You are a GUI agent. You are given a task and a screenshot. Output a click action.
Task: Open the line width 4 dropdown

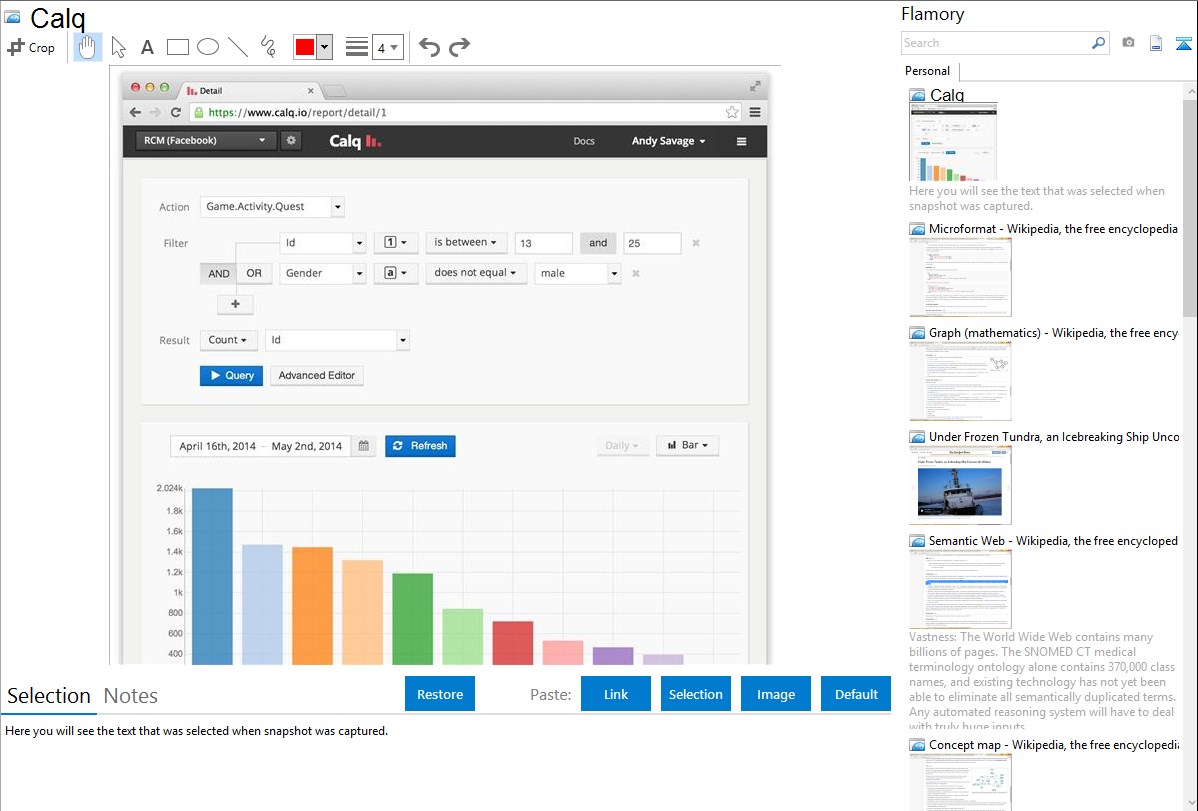tap(387, 47)
